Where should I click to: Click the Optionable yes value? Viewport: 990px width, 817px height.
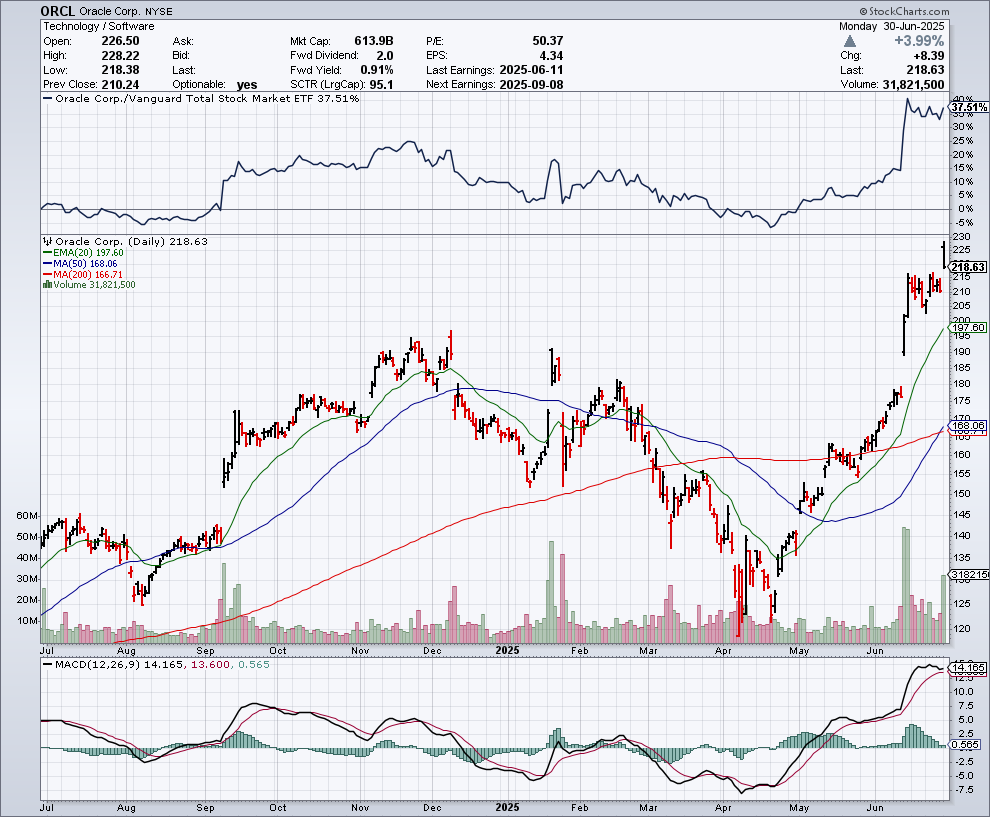point(247,85)
